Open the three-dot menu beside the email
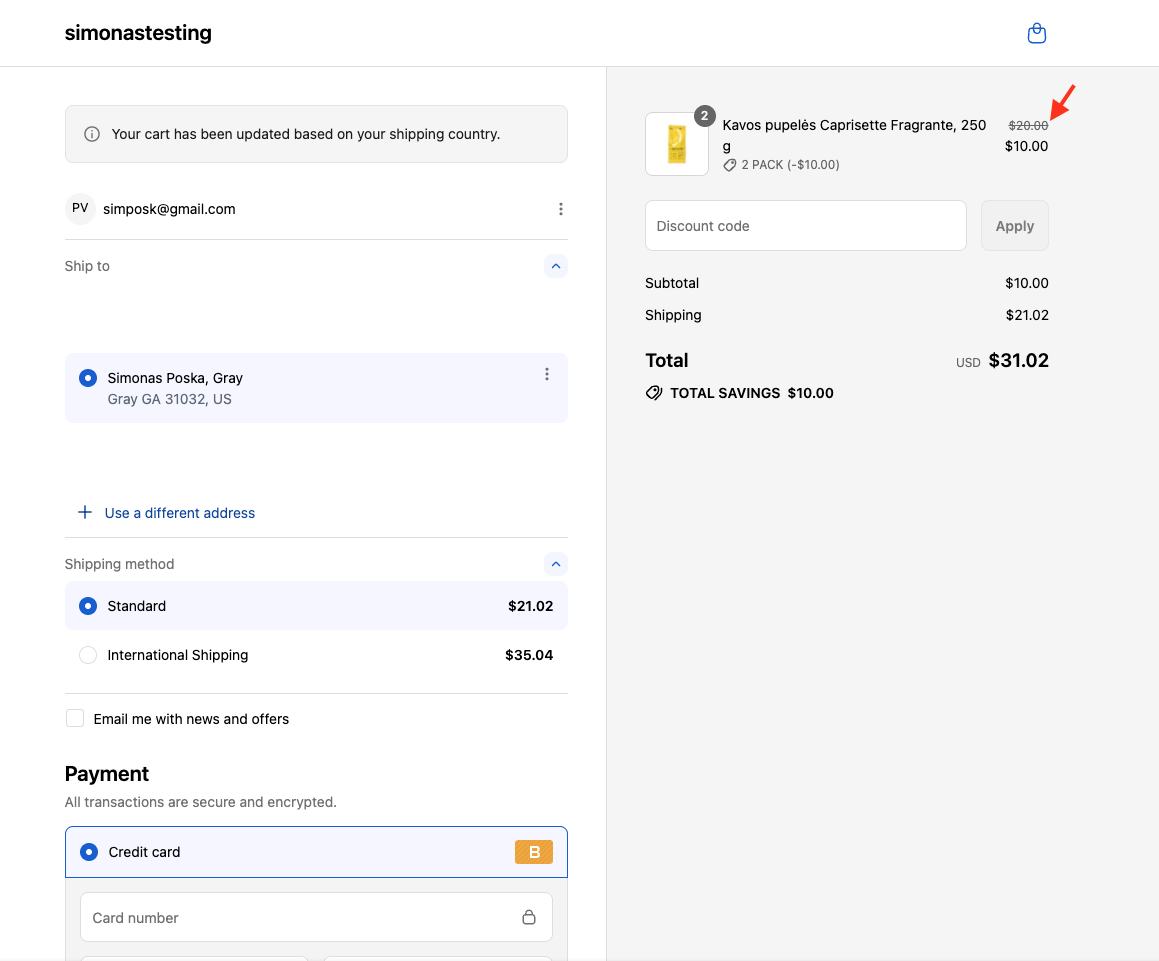Image resolution: width=1159 pixels, height=961 pixels. click(560, 209)
